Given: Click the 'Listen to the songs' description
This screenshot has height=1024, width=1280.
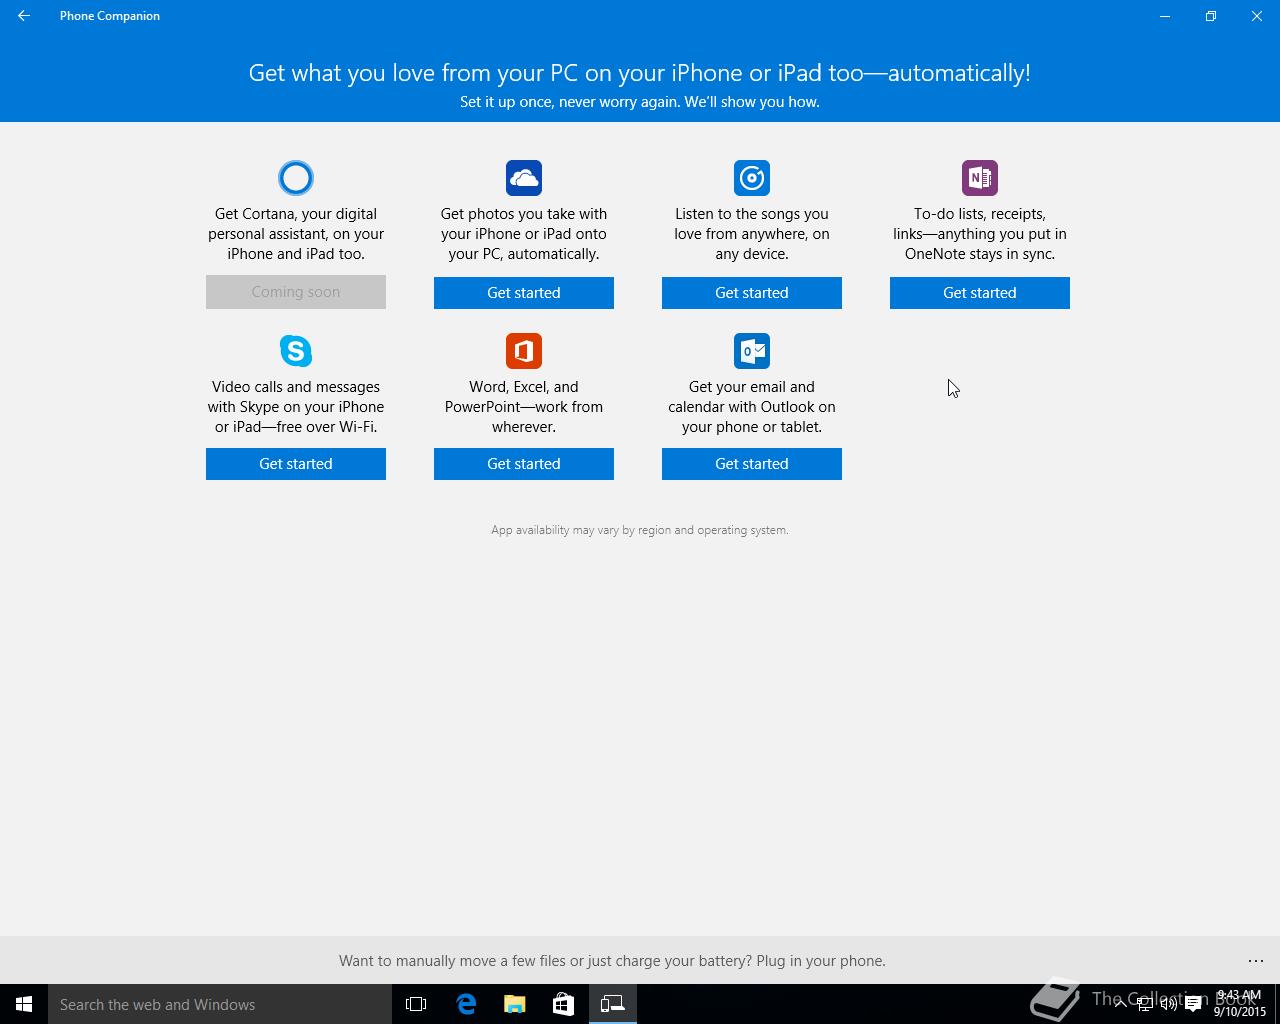Looking at the screenshot, I should (752, 234).
